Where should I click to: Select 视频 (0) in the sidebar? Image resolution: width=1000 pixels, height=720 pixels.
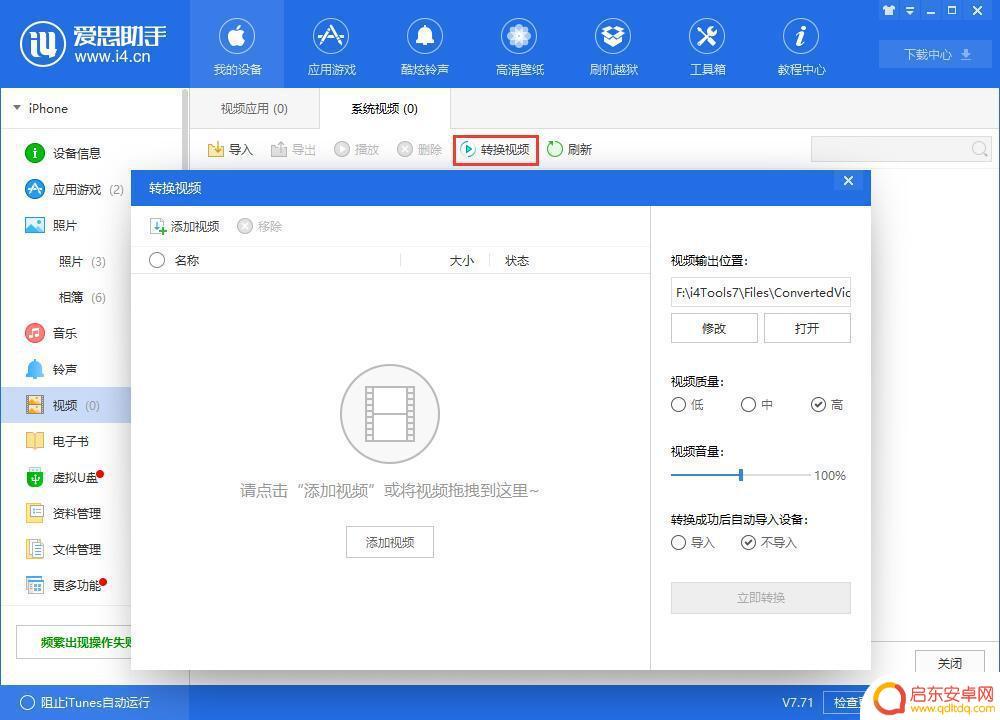[67, 405]
